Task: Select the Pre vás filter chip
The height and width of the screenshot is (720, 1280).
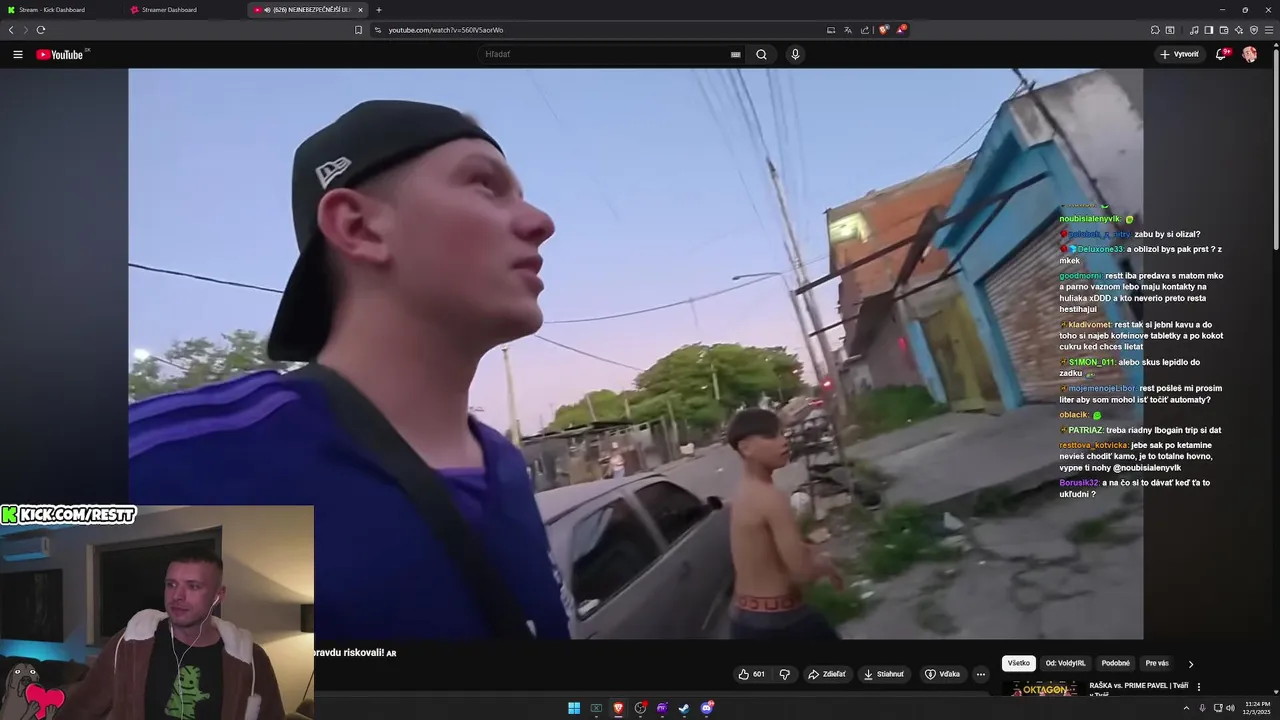Action: point(1157,663)
